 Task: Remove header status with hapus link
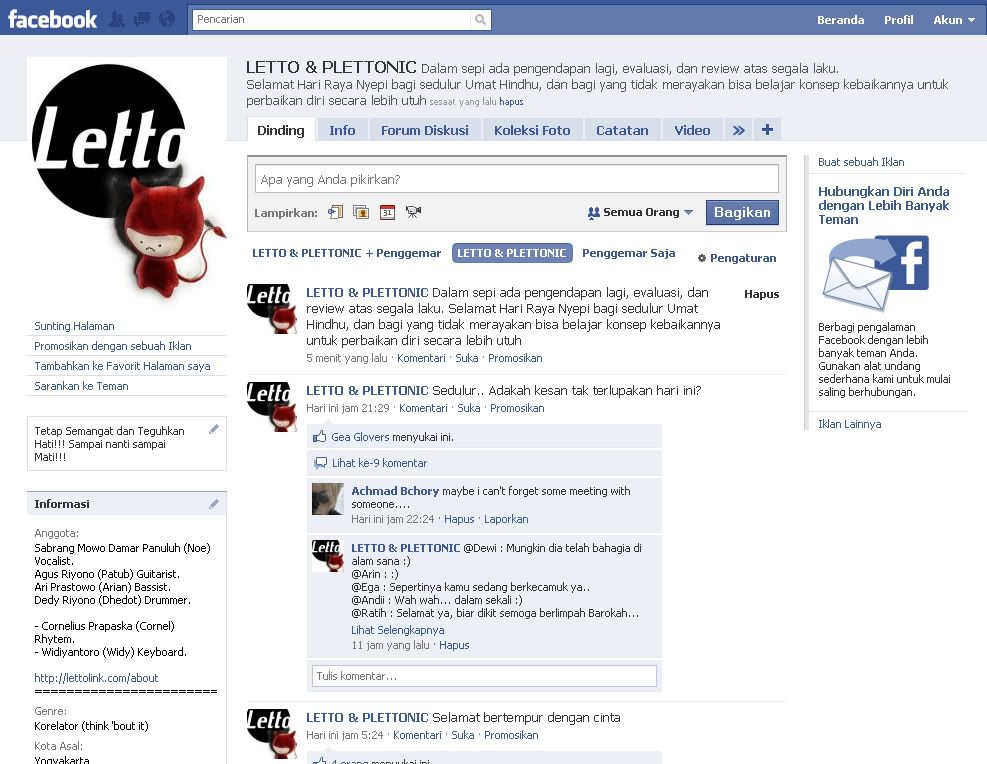pos(511,101)
